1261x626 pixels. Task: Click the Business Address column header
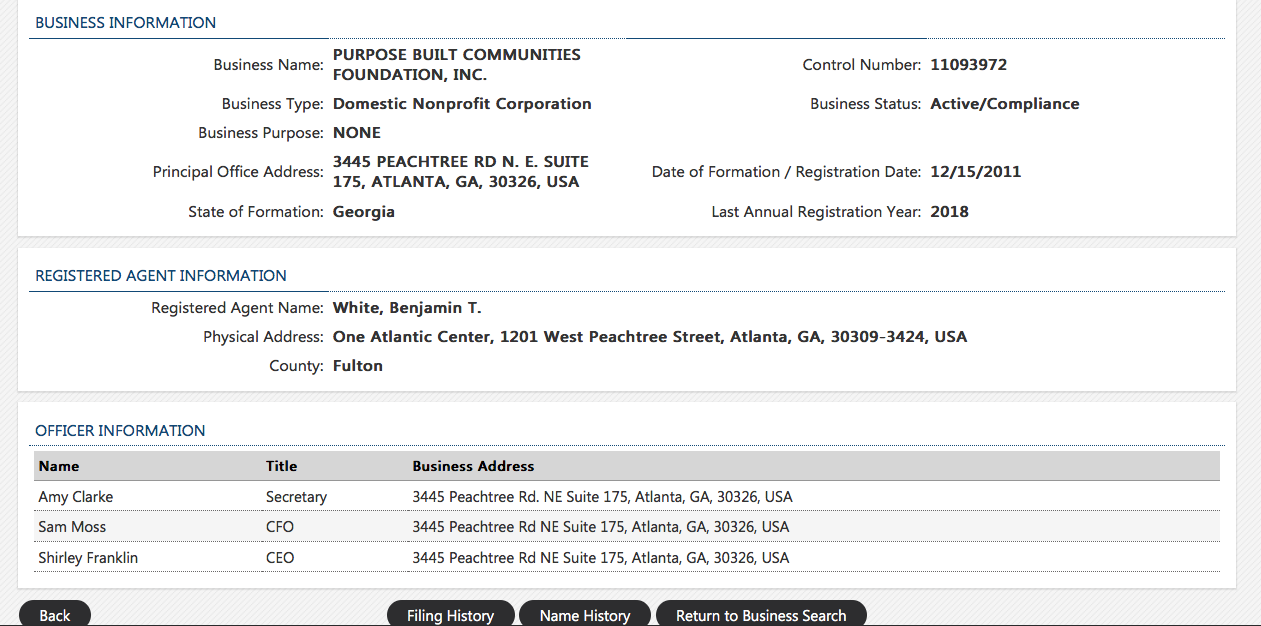click(473, 466)
